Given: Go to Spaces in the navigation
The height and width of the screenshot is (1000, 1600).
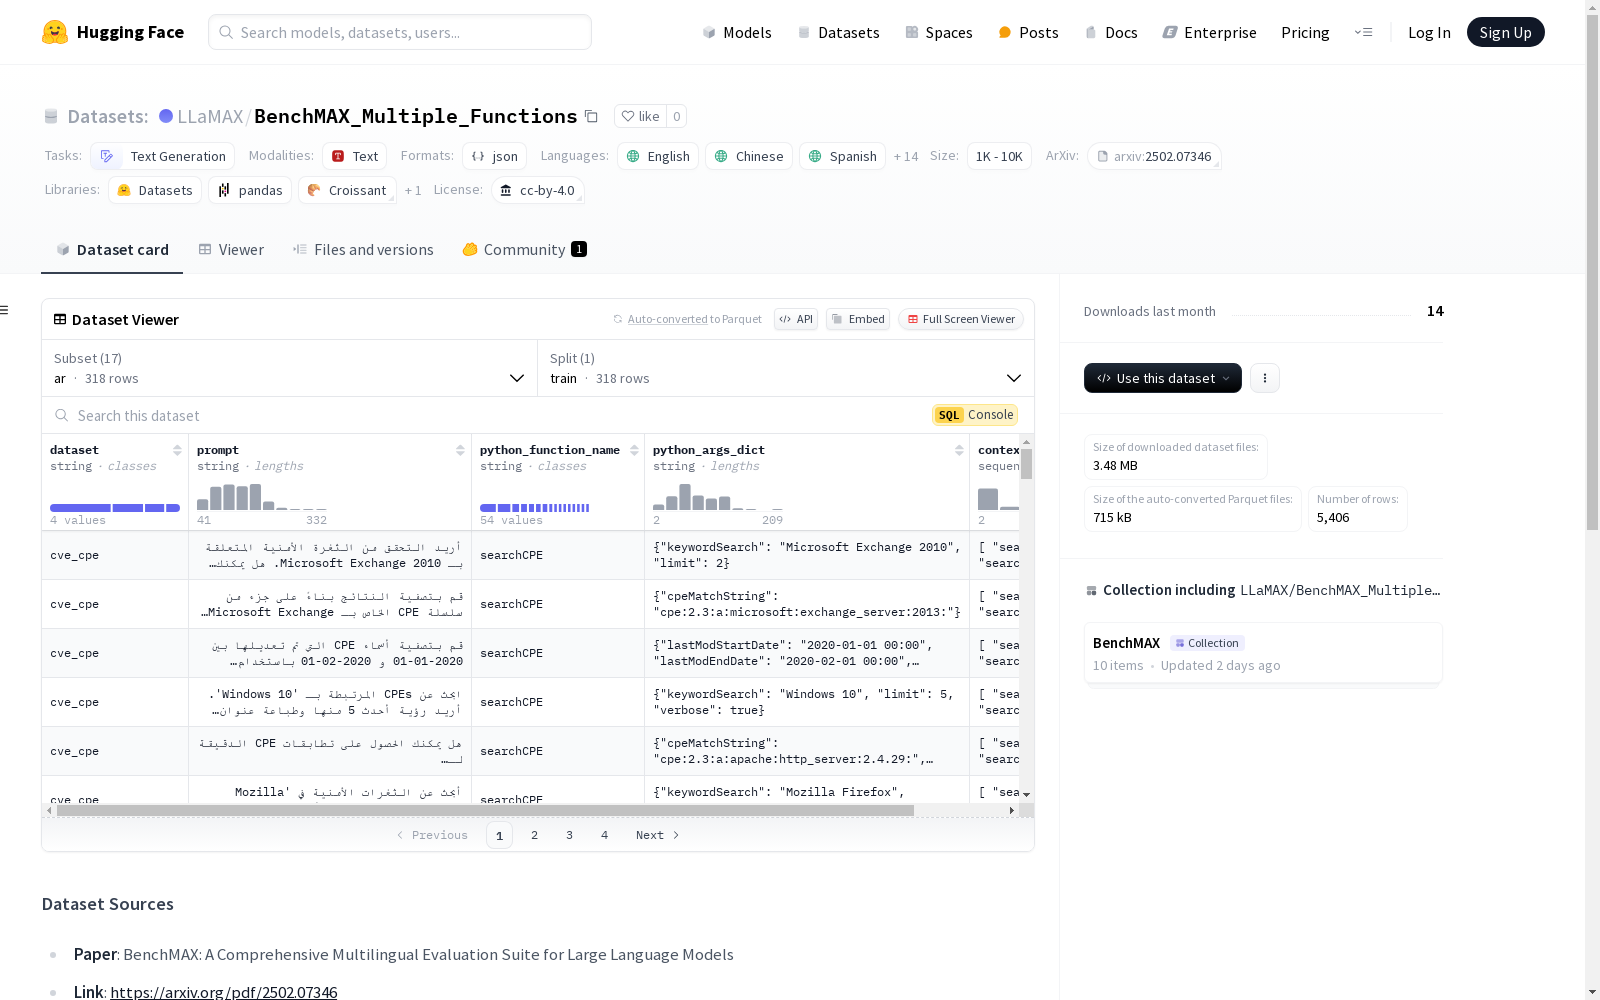Looking at the screenshot, I should [x=938, y=32].
